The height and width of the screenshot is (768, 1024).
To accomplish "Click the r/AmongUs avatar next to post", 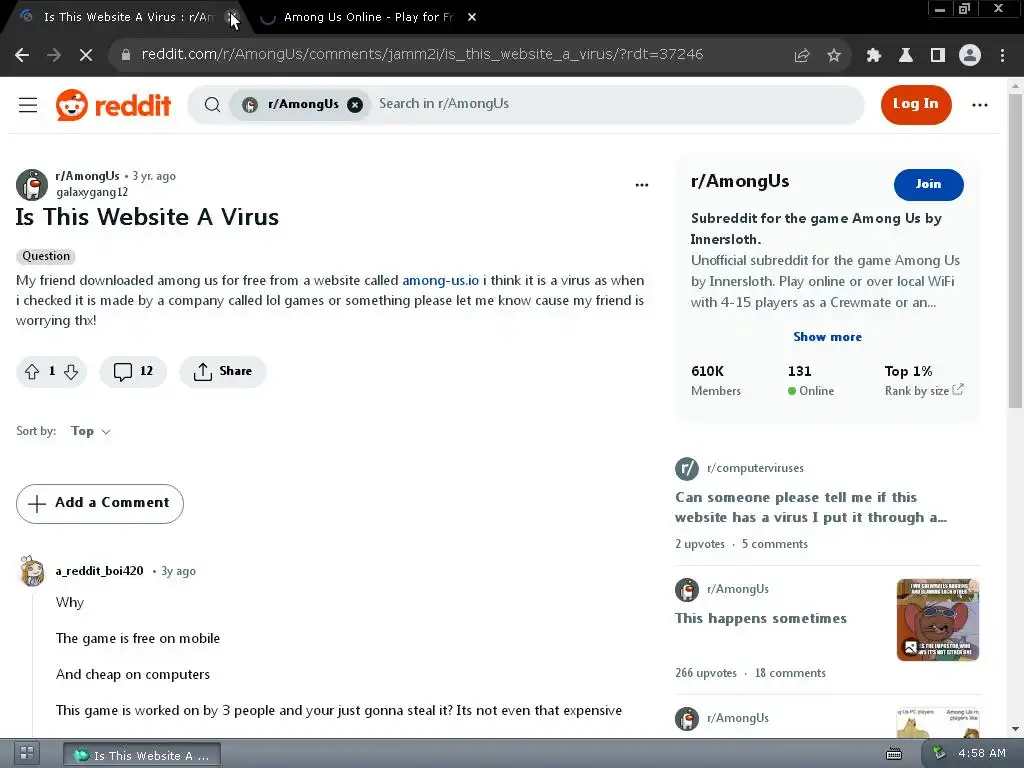I will (x=32, y=184).
